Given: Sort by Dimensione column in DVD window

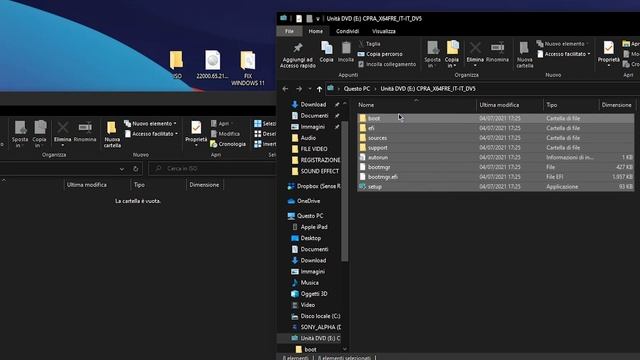Looking at the screenshot, I should [617, 105].
